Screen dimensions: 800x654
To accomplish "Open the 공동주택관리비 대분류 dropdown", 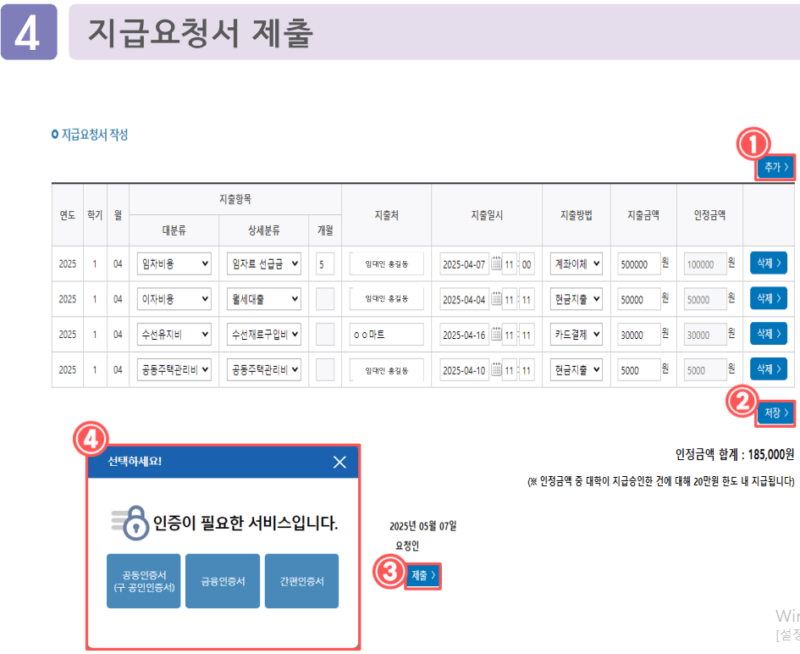I will tap(174, 369).
